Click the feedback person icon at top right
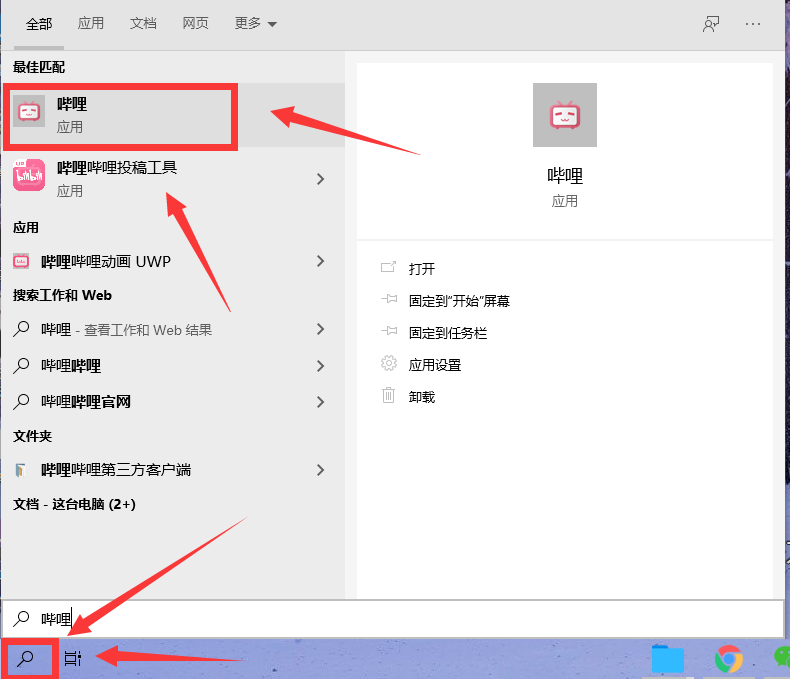Screen dimensions: 790x679 point(711,24)
